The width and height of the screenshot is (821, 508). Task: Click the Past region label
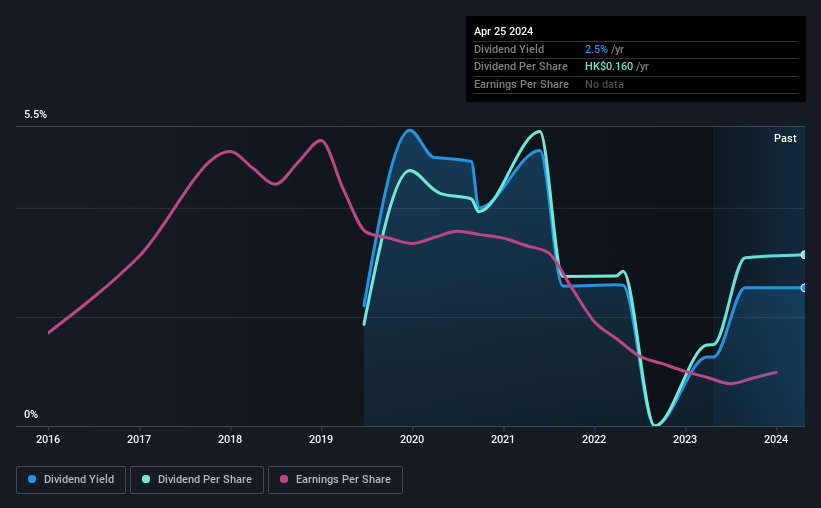[x=785, y=138]
